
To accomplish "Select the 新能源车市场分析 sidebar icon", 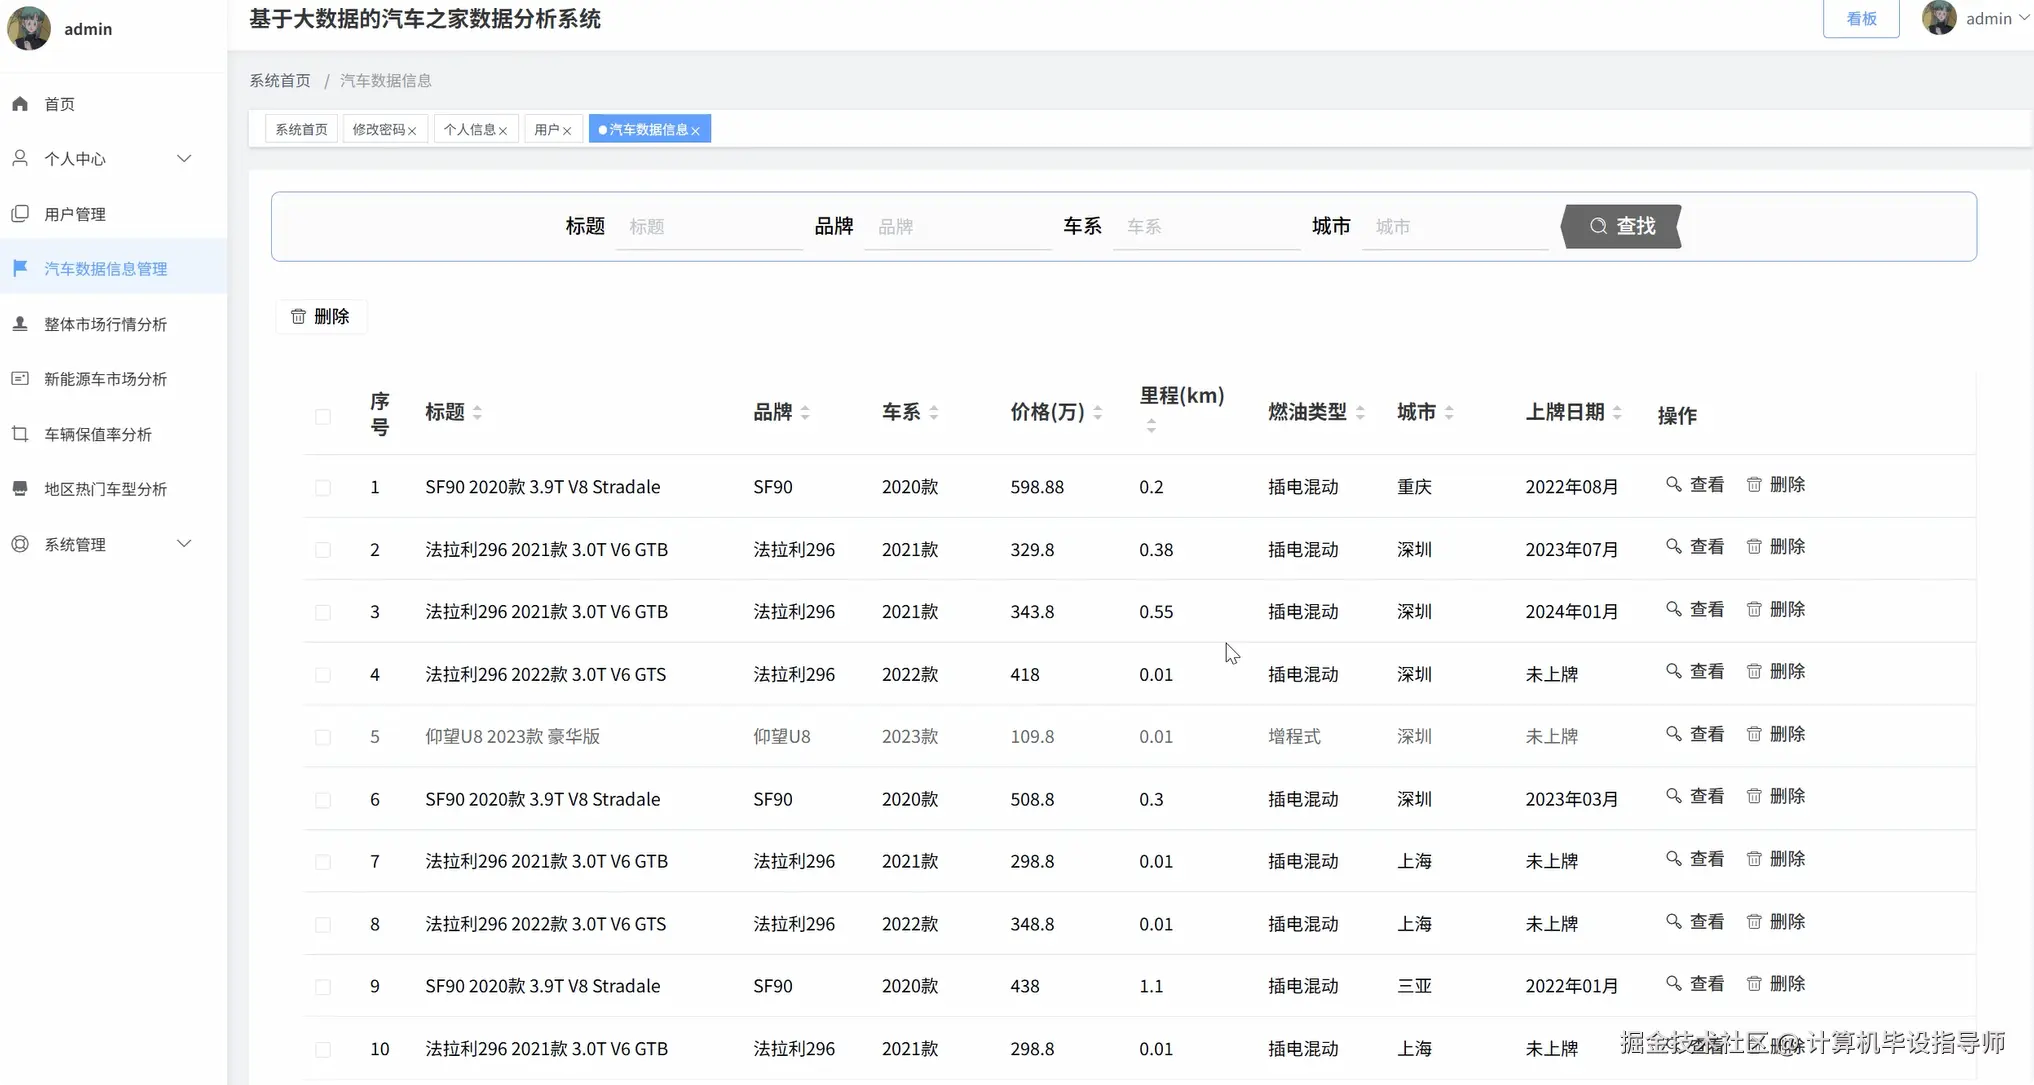I will pyautogui.click(x=20, y=378).
